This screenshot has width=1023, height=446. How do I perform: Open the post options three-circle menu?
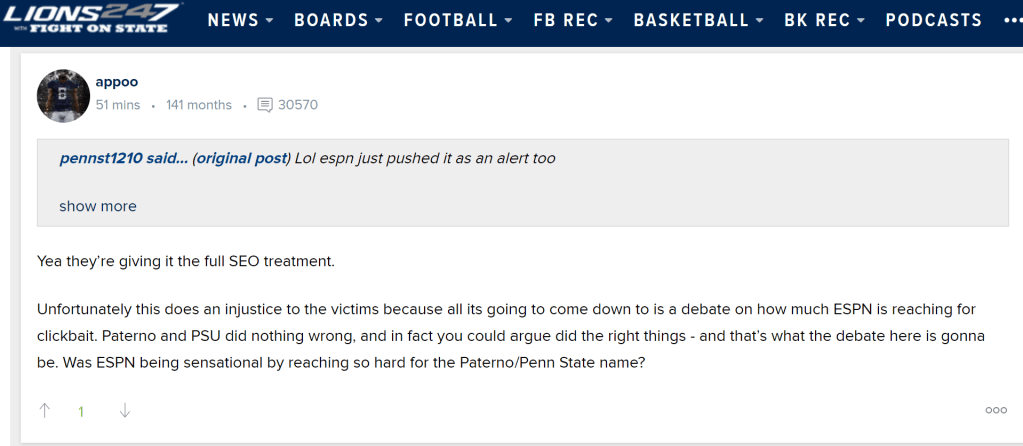(x=996, y=410)
